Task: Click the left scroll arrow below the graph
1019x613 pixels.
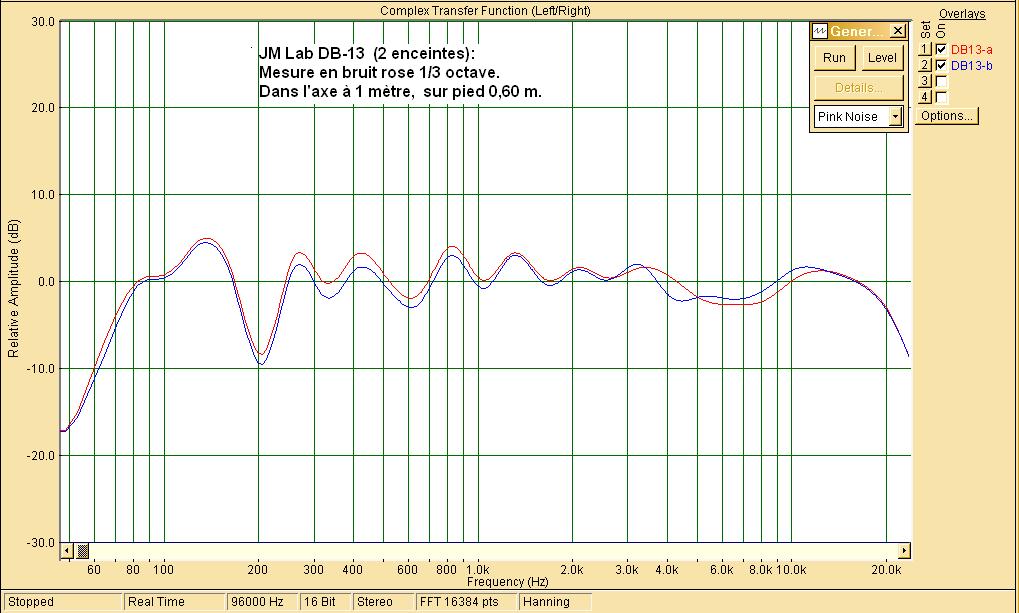Action: [67, 551]
